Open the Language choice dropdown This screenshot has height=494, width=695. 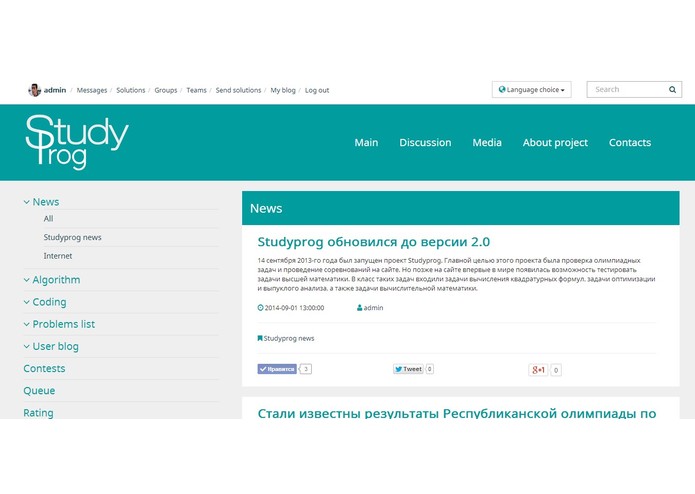point(531,89)
